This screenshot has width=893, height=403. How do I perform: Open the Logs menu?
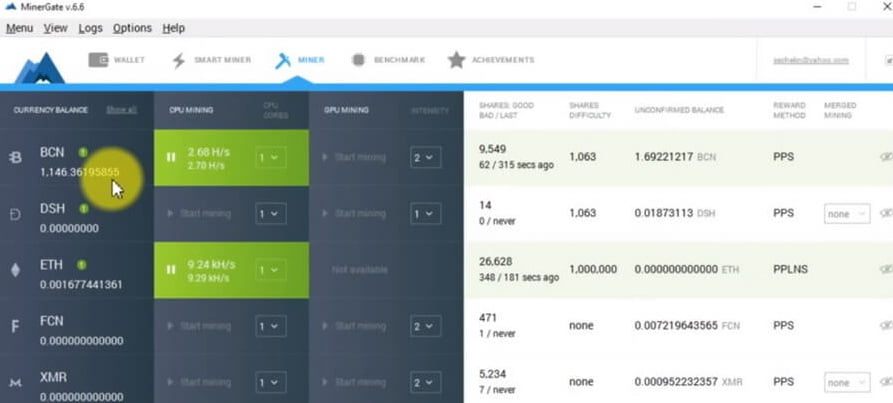pos(91,28)
